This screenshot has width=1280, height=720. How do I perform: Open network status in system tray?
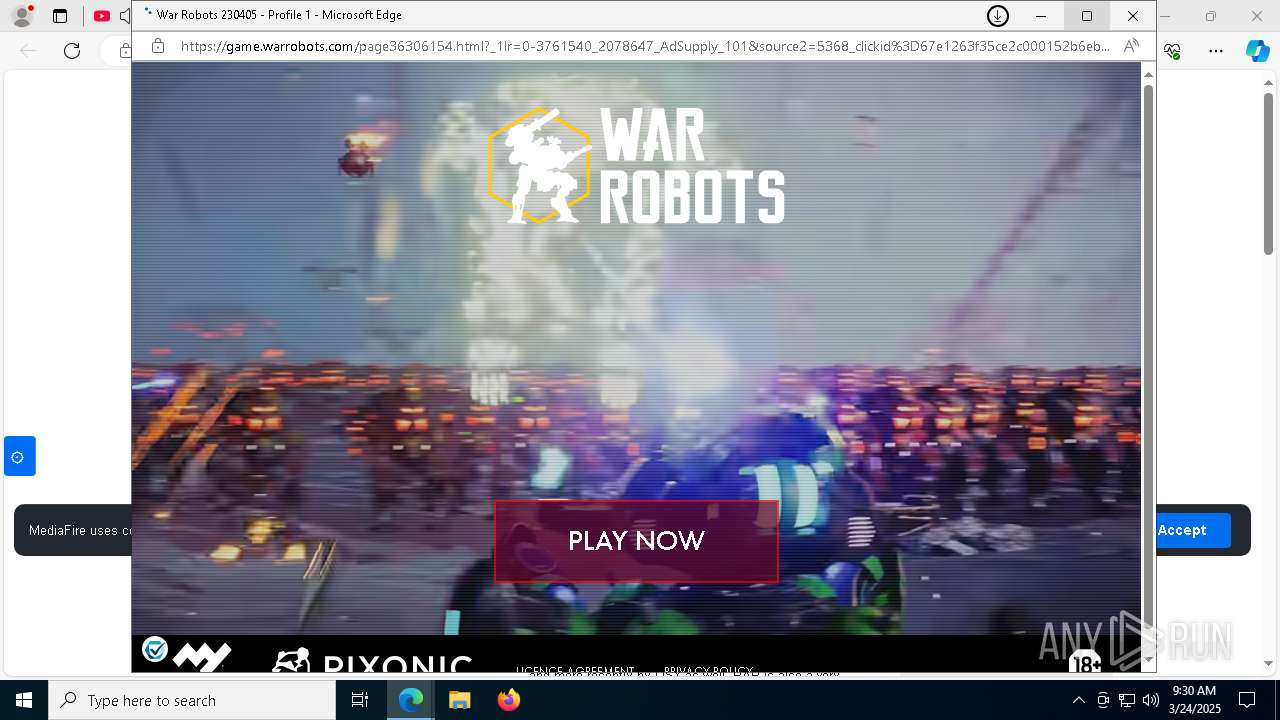(1126, 700)
